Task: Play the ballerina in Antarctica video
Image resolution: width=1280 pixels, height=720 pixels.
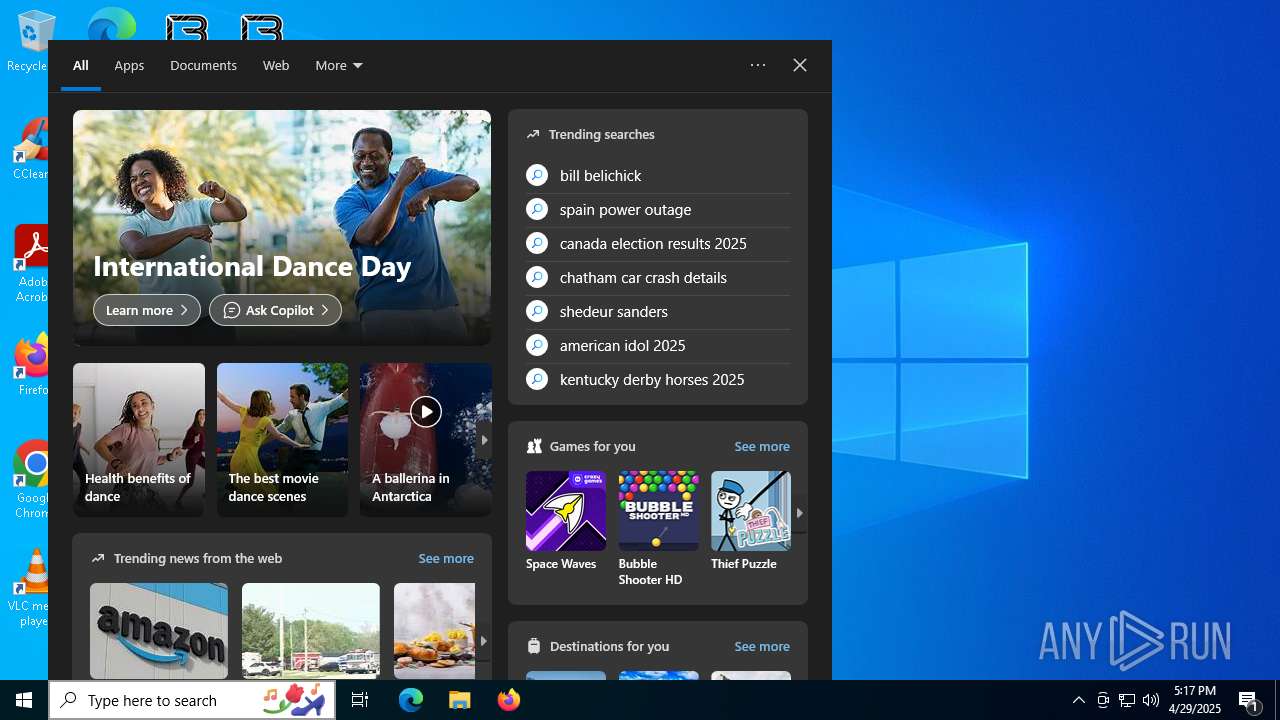Action: pyautogui.click(x=426, y=411)
